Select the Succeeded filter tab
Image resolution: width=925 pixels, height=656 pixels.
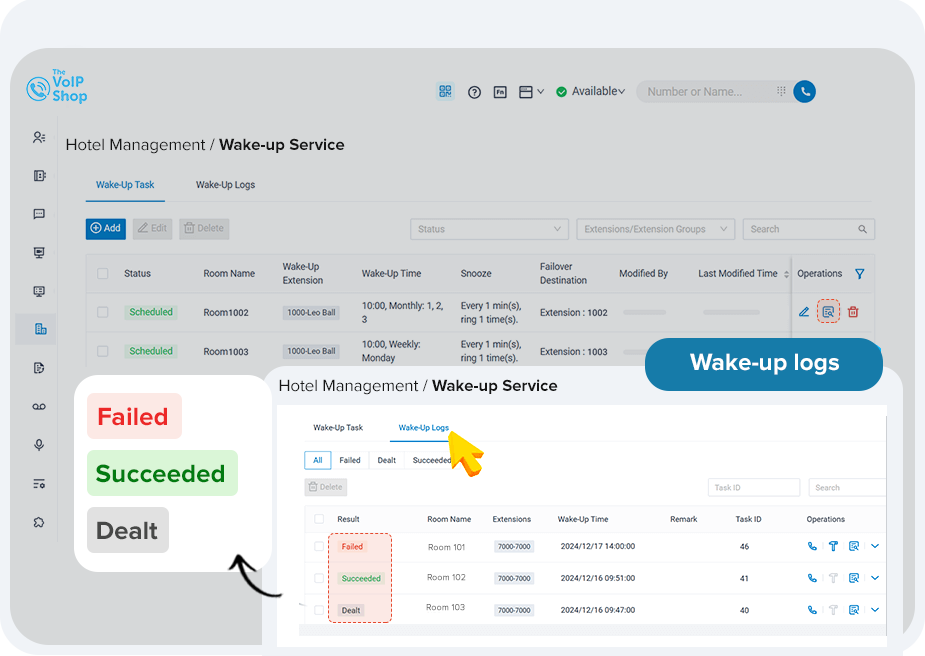point(432,460)
